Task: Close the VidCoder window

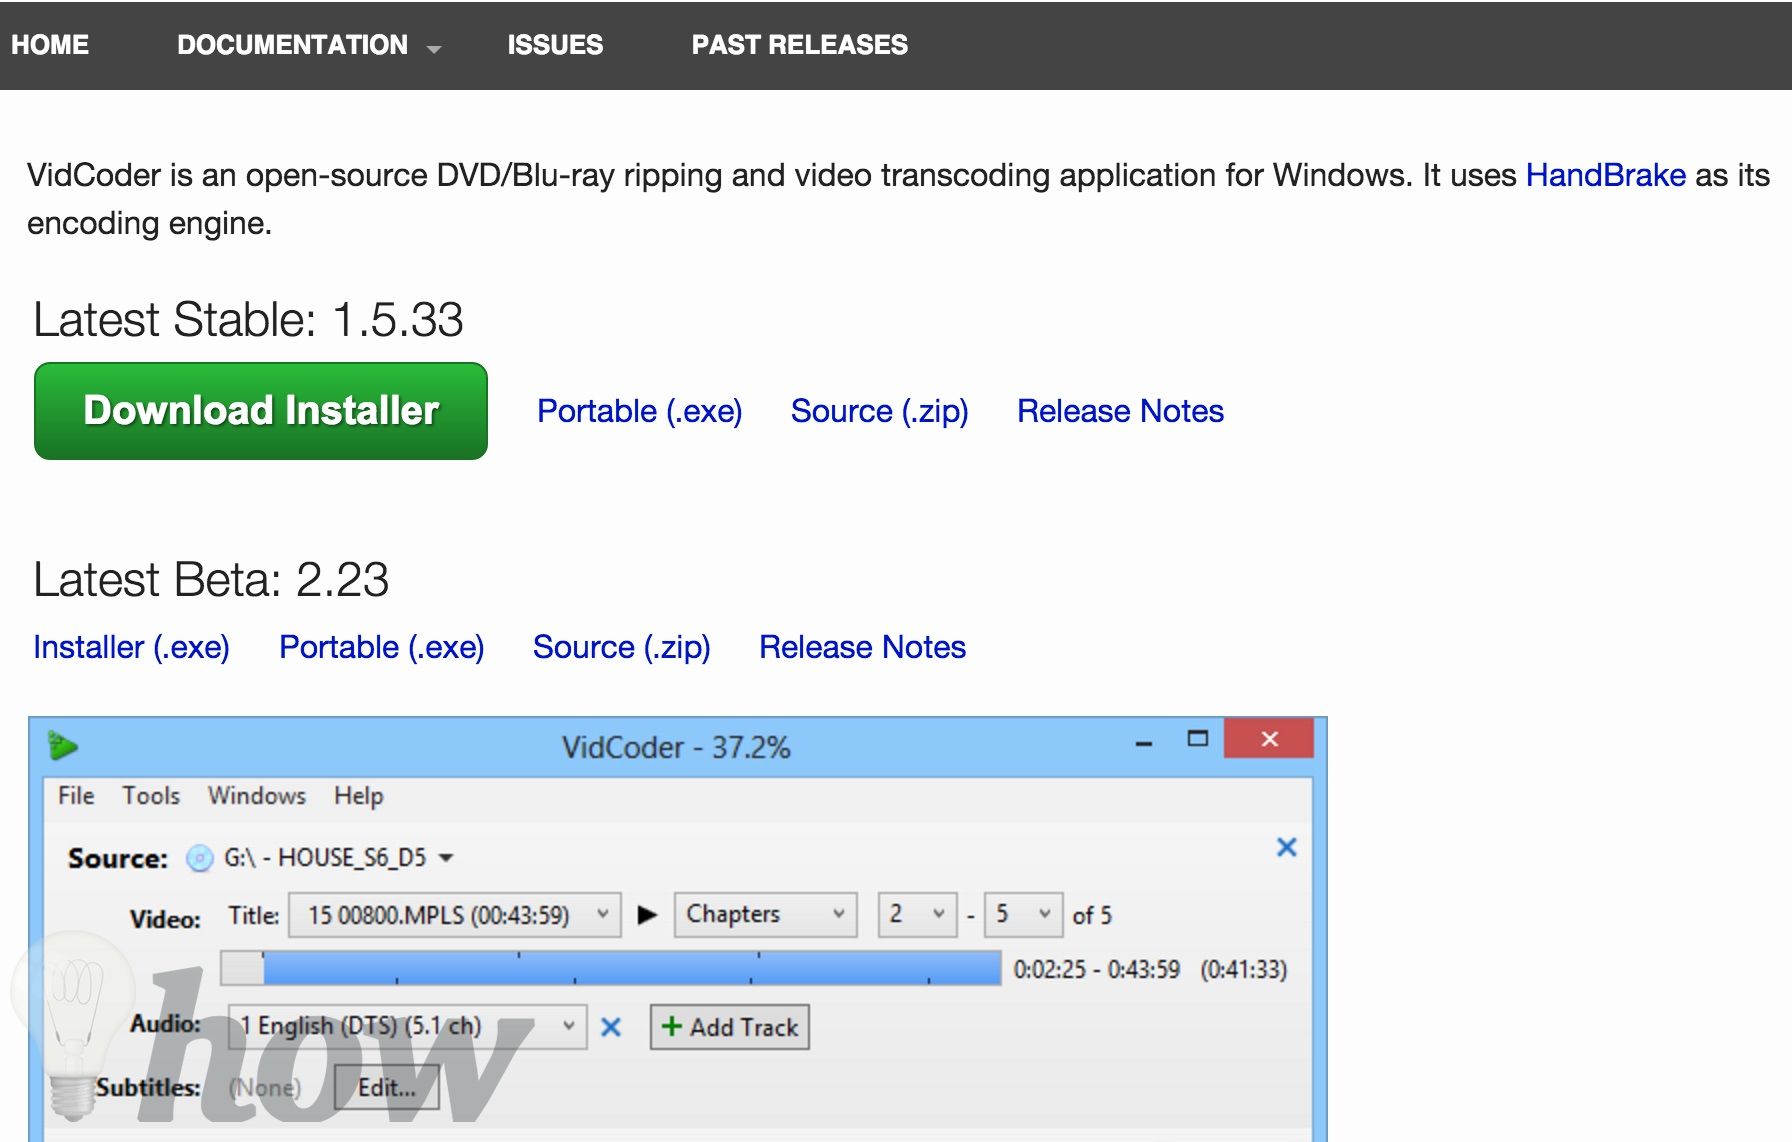Action: coord(1269,739)
